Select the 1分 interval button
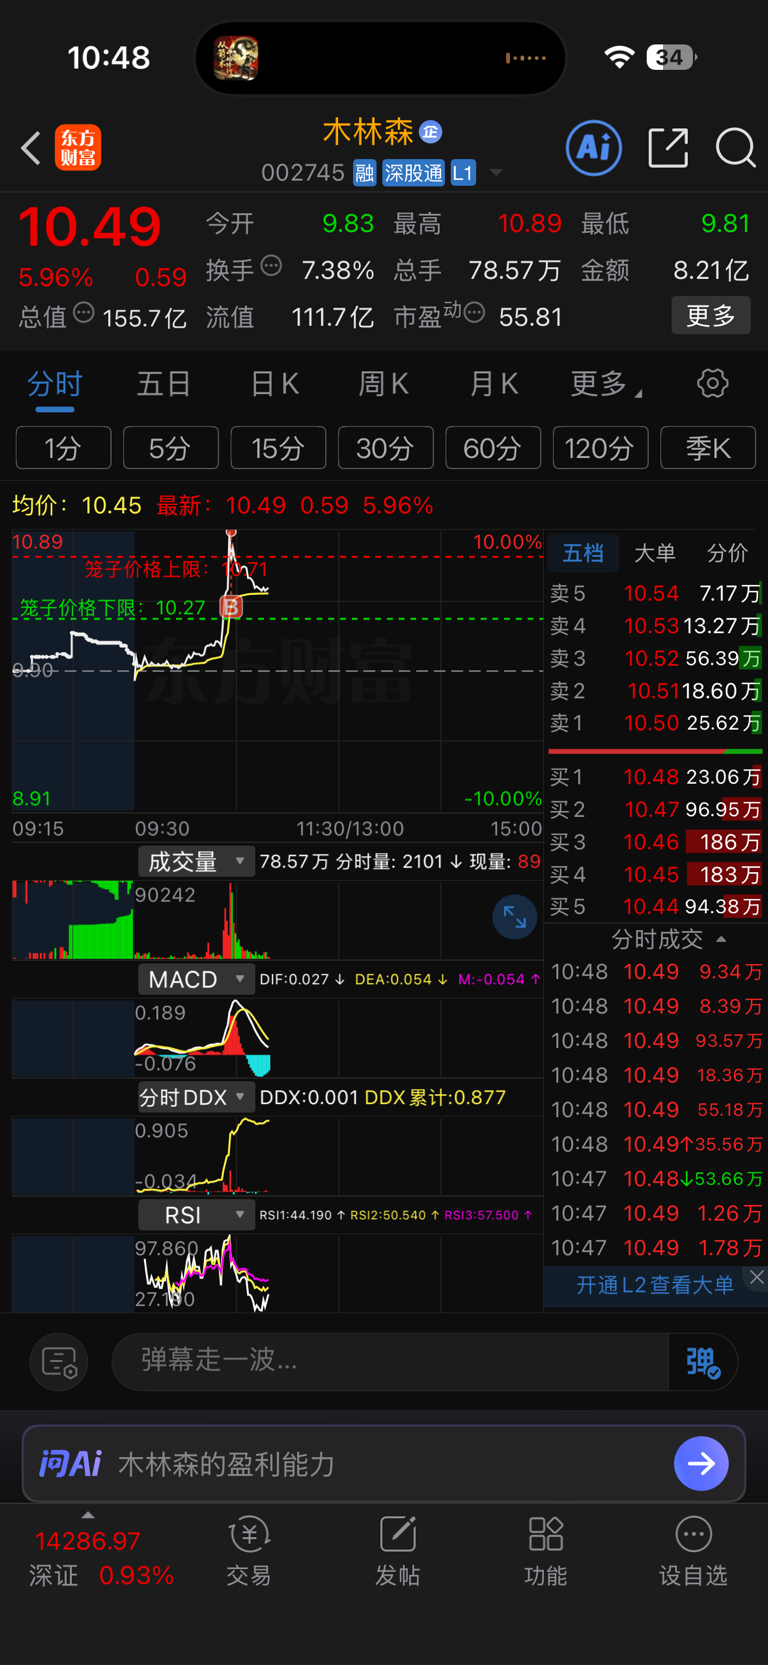Viewport: 769px width, 1665px height. (63, 447)
